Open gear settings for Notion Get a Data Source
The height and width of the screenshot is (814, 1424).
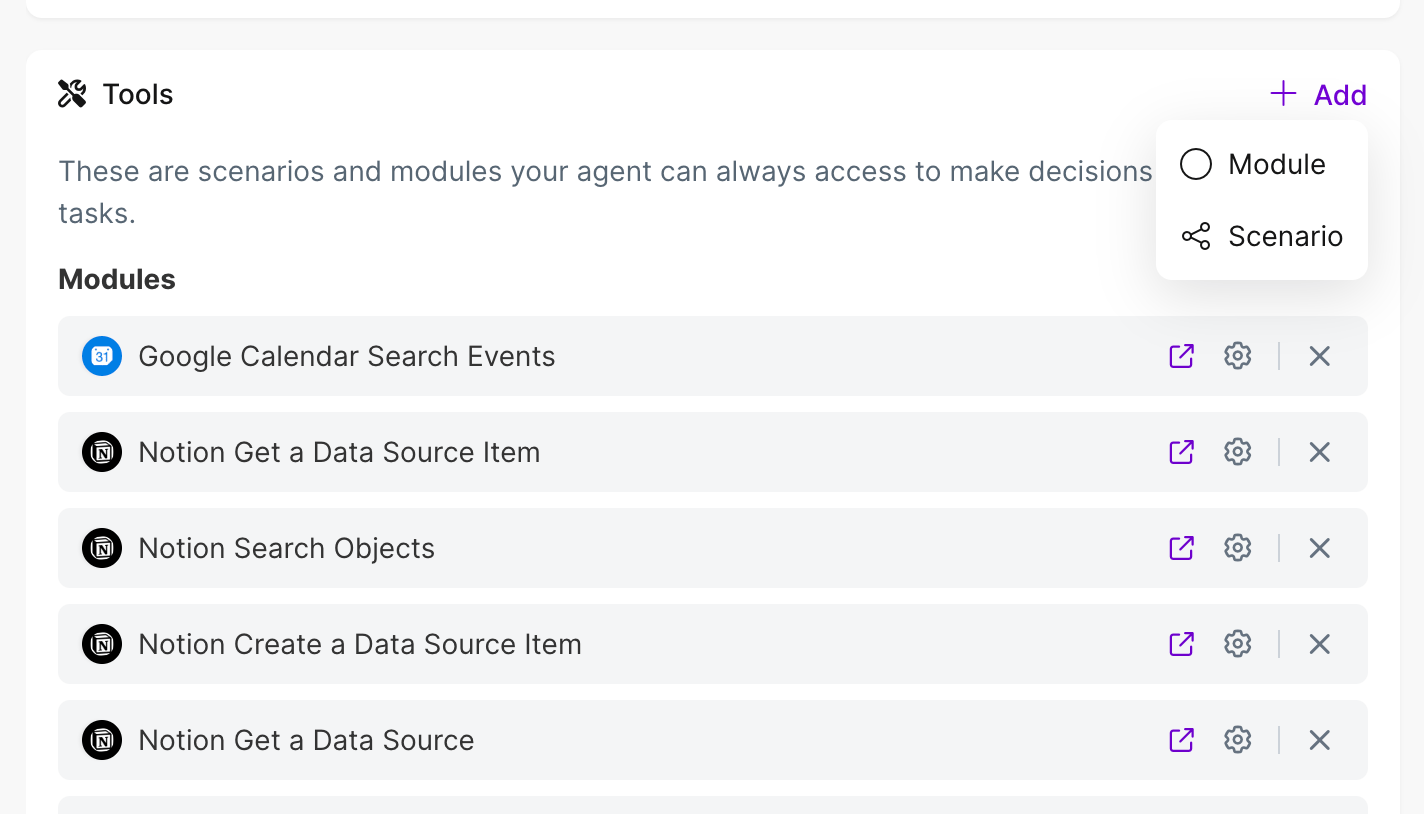point(1238,740)
